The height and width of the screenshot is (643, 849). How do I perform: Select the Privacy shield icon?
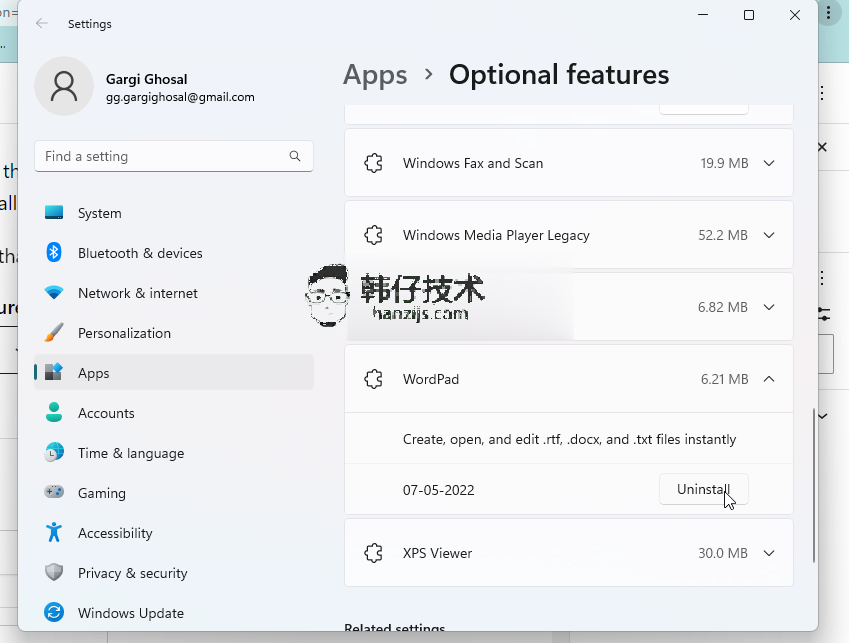[x=54, y=572]
